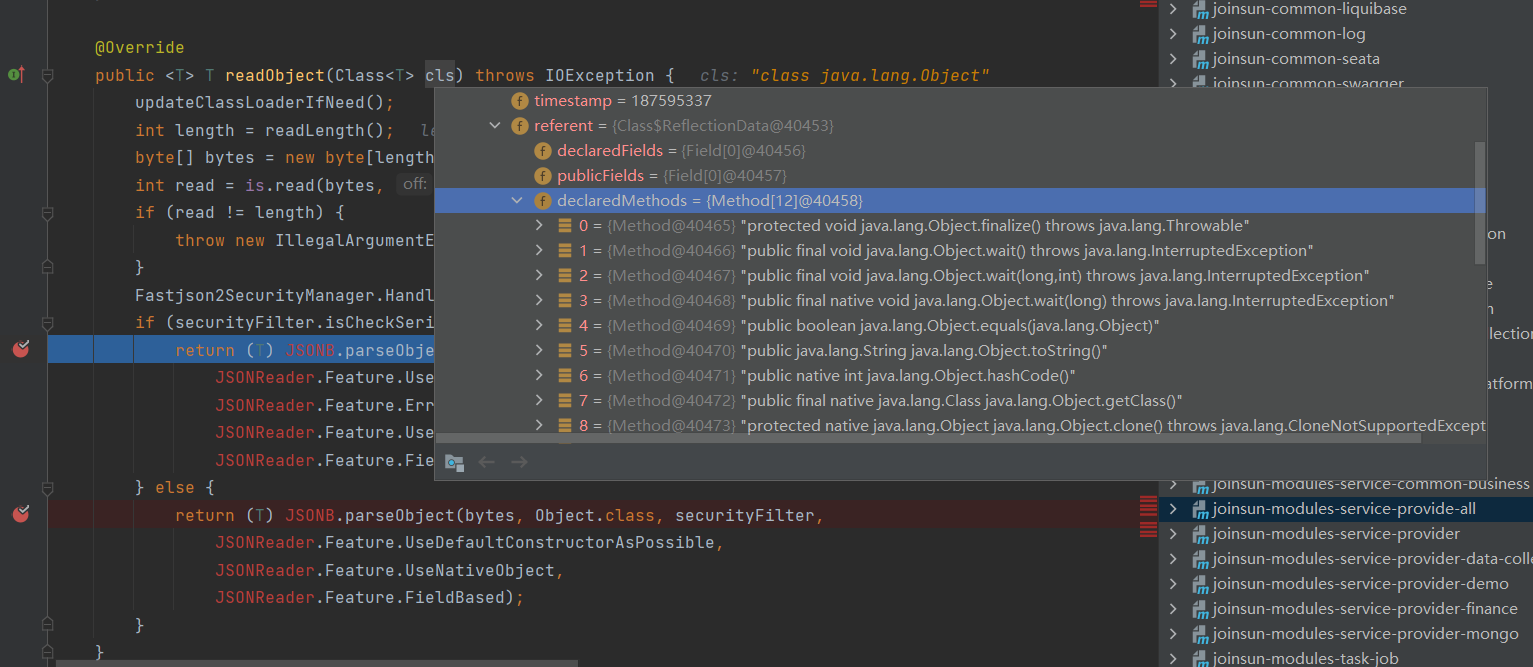
Task: Select the joinsun-modules-task-job row
Action: (x=1346, y=658)
